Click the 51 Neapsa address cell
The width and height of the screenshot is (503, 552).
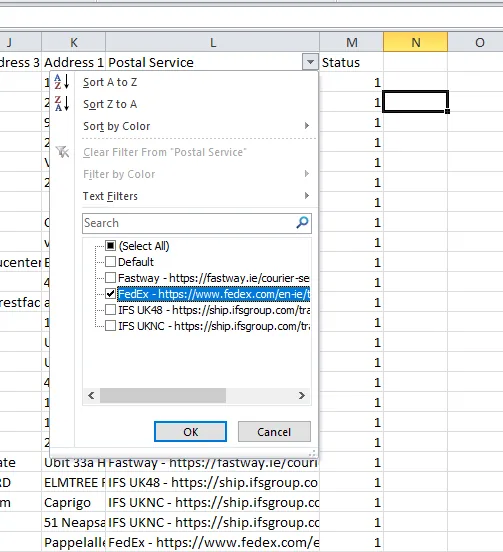[74, 522]
